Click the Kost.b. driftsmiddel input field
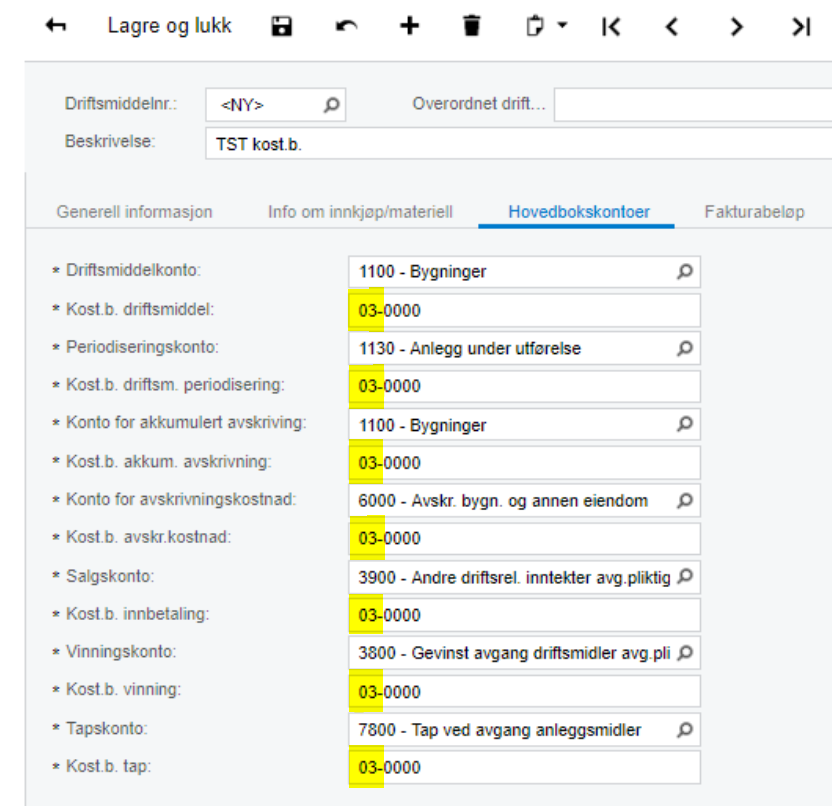Image resolution: width=832 pixels, height=806 pixels. click(524, 310)
